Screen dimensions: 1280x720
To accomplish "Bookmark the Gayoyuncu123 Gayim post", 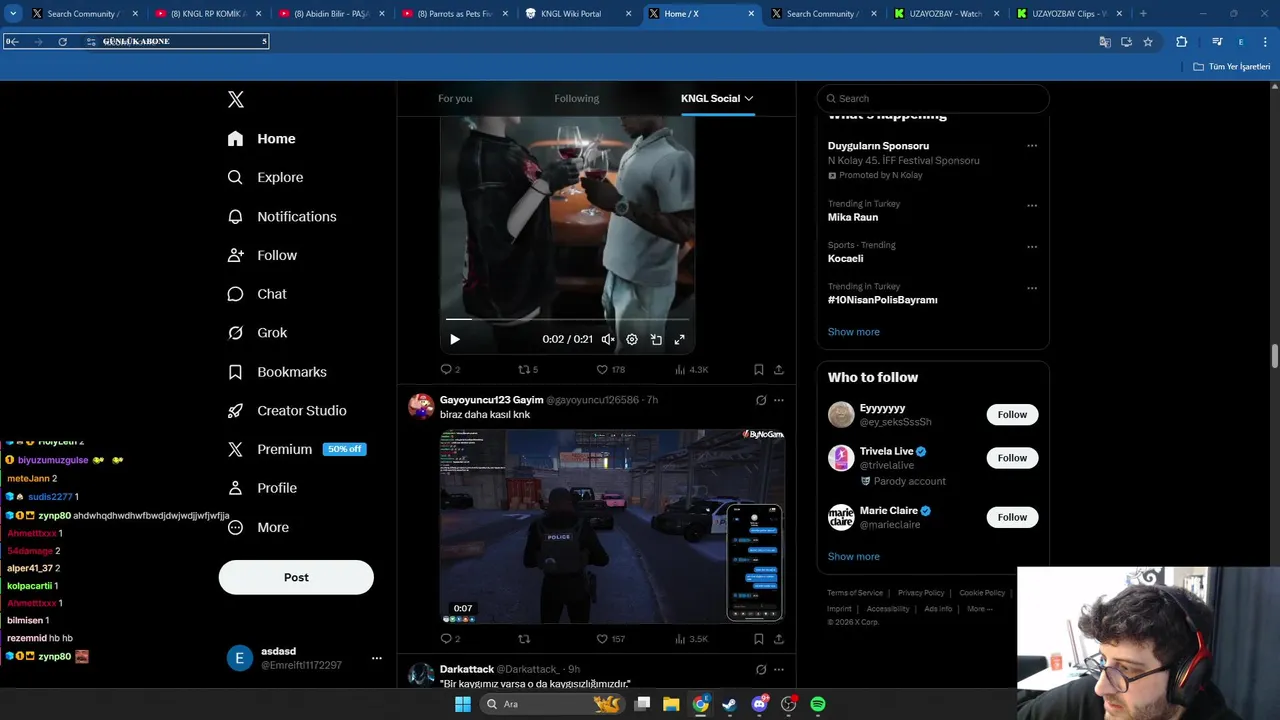I will coord(759,638).
